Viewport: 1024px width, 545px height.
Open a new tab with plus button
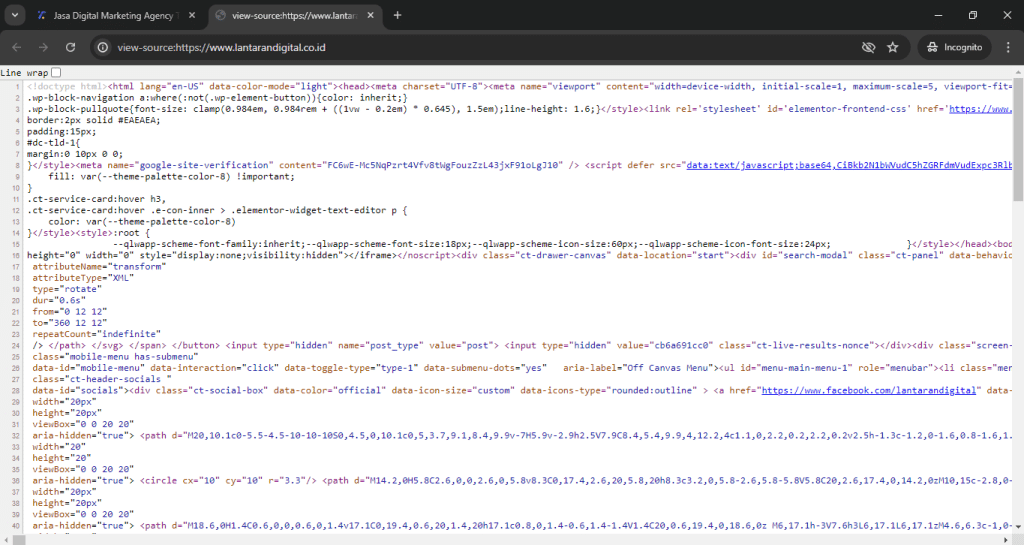pyautogui.click(x=397, y=15)
